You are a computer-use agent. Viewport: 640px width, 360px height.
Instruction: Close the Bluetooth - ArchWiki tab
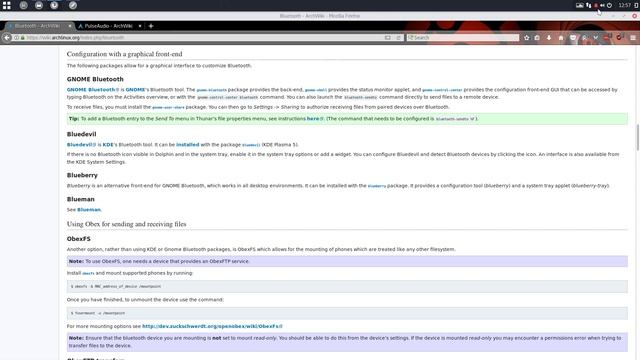coord(70,26)
